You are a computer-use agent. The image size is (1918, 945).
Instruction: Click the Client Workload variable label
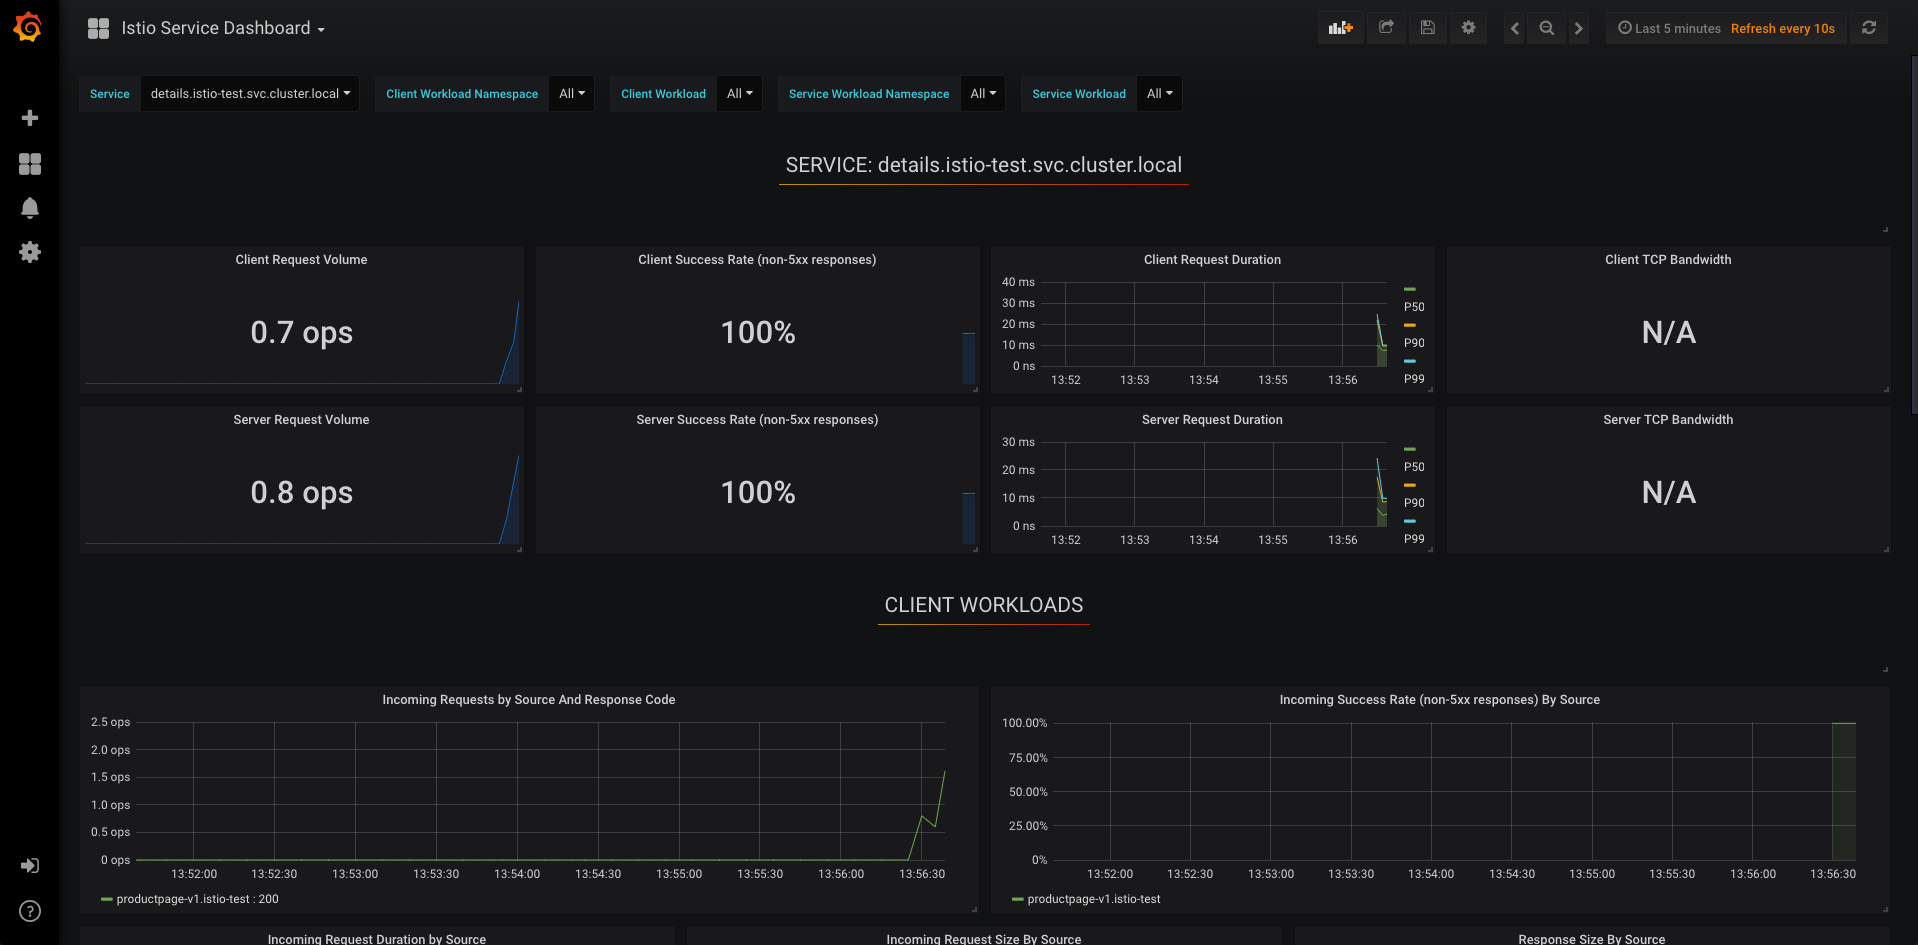coord(663,94)
